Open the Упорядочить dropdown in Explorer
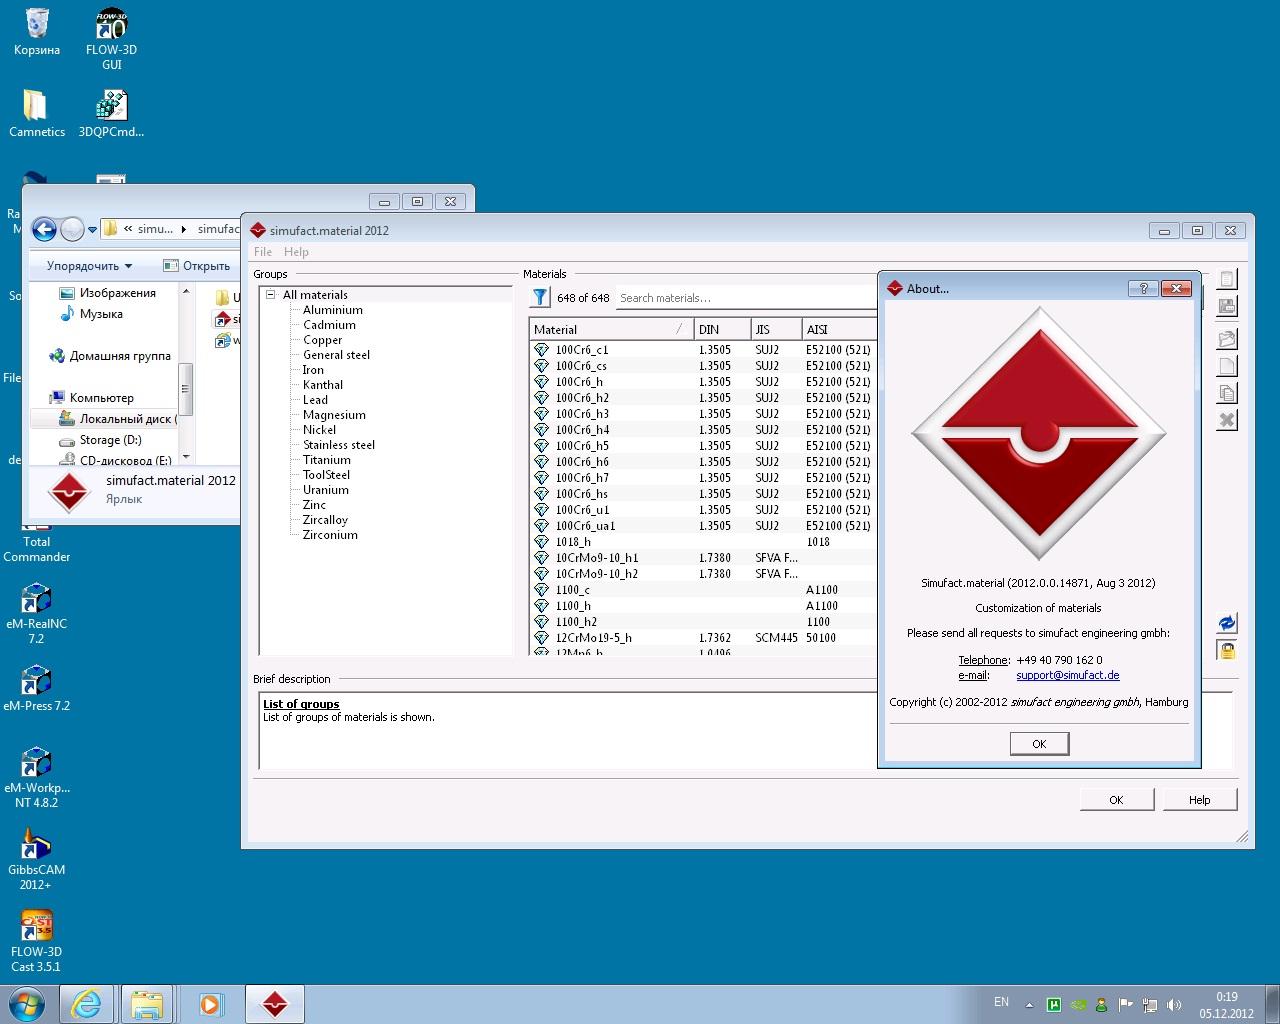The width and height of the screenshot is (1280, 1024). [x=89, y=266]
